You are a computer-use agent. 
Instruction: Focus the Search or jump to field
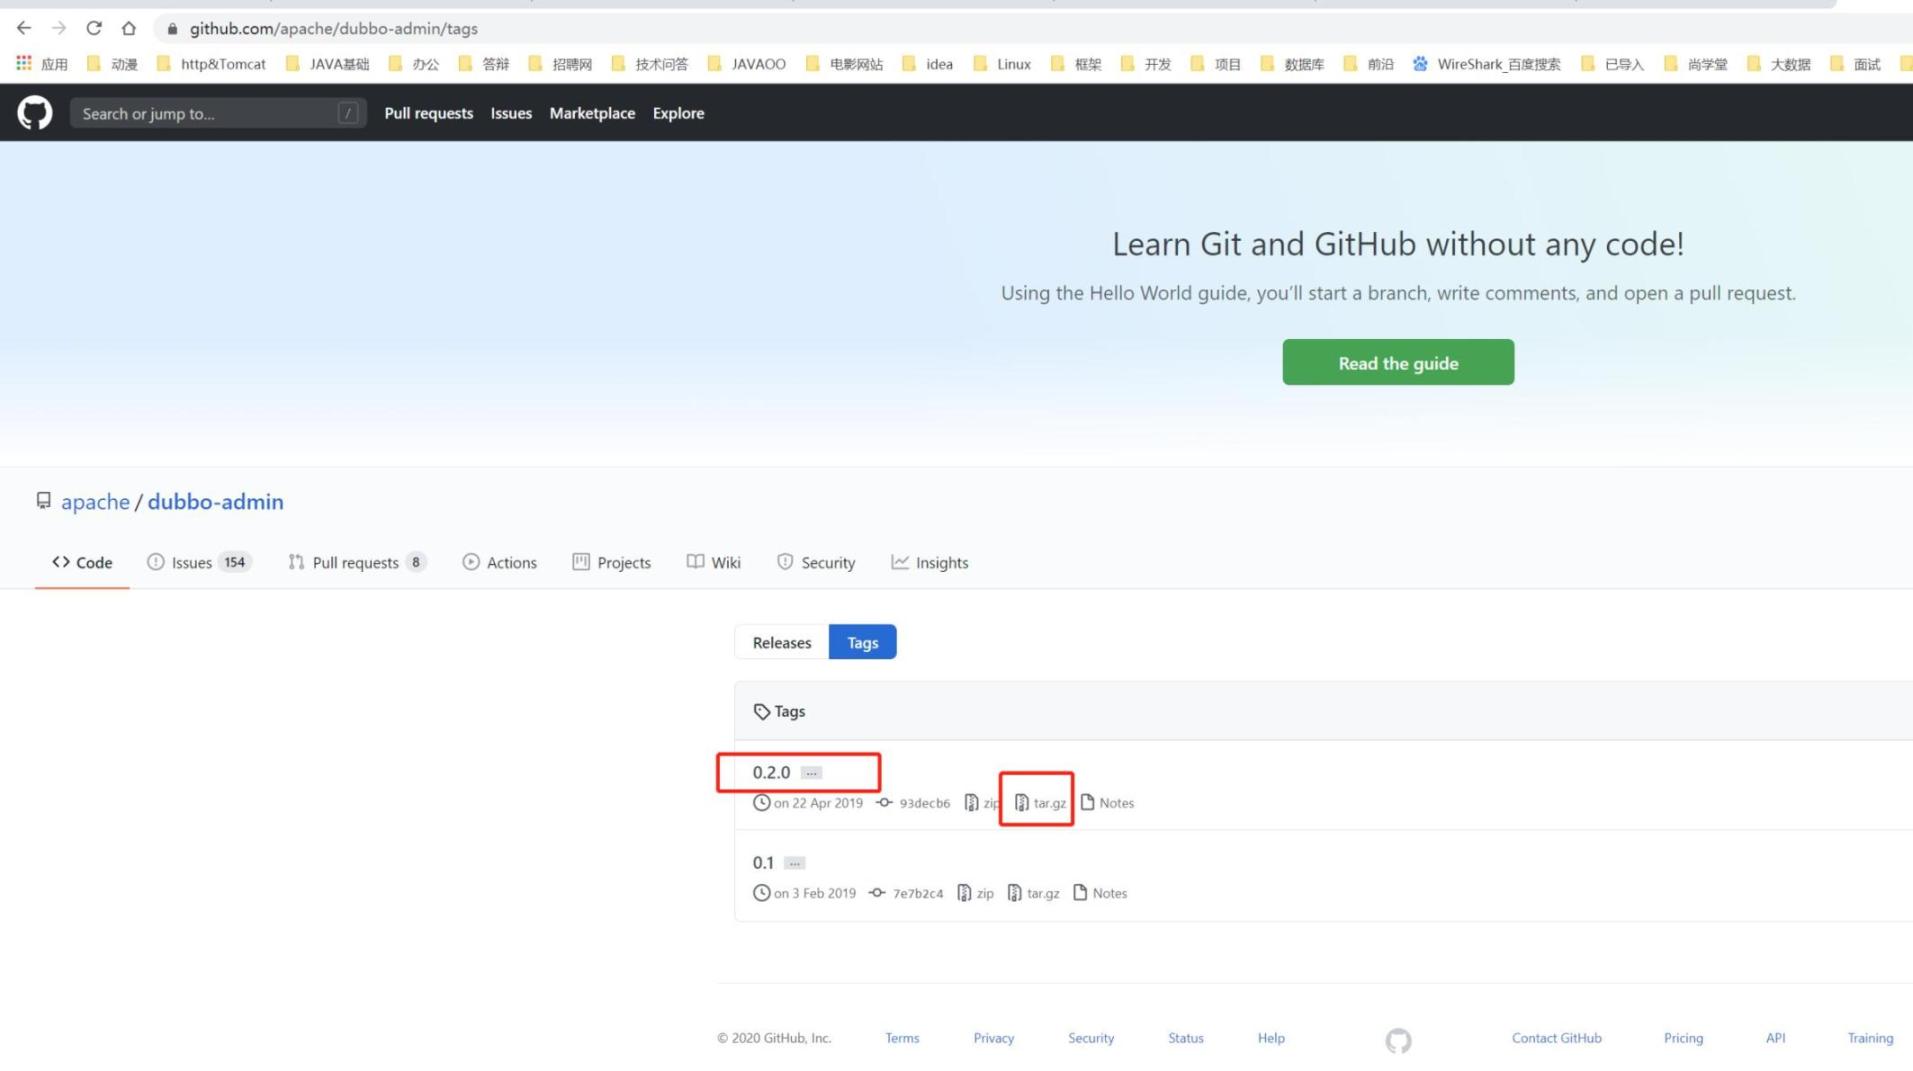point(208,113)
